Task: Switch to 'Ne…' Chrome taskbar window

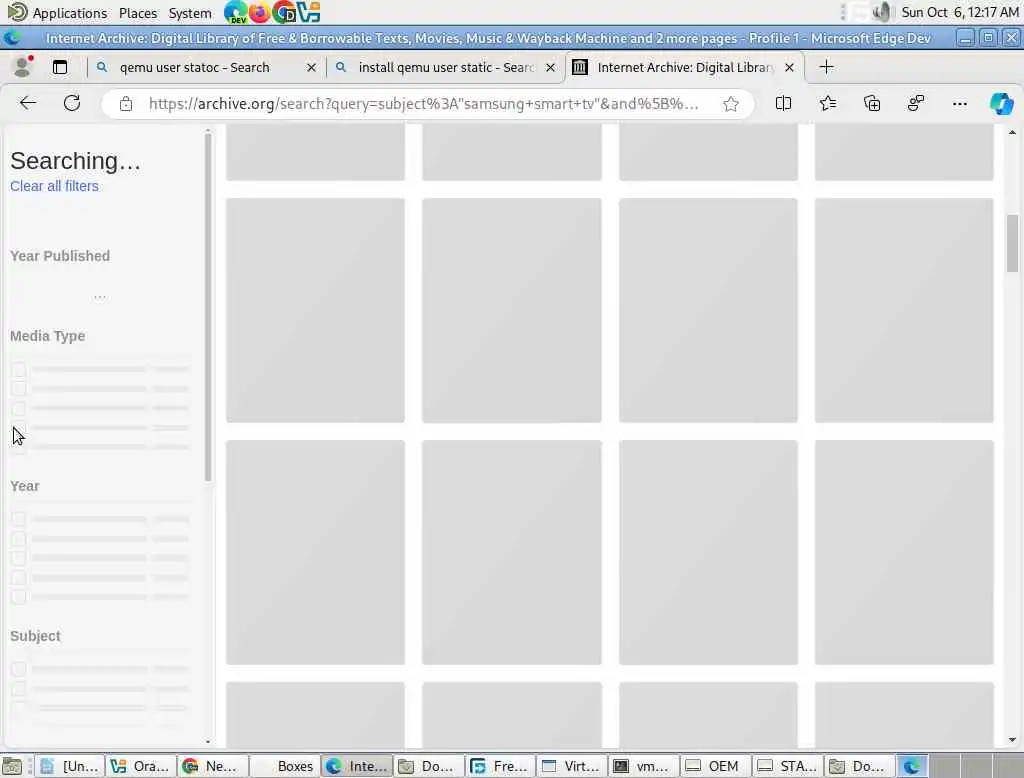Action: pyautogui.click(x=212, y=766)
